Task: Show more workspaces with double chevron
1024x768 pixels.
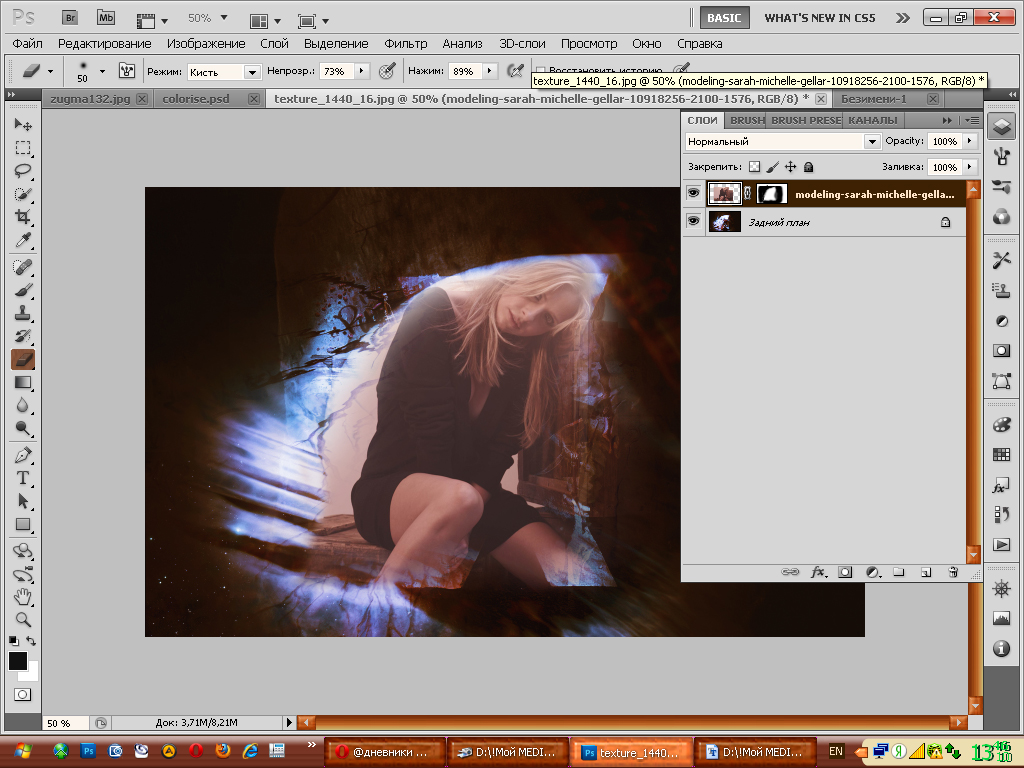Action: pyautogui.click(x=903, y=18)
